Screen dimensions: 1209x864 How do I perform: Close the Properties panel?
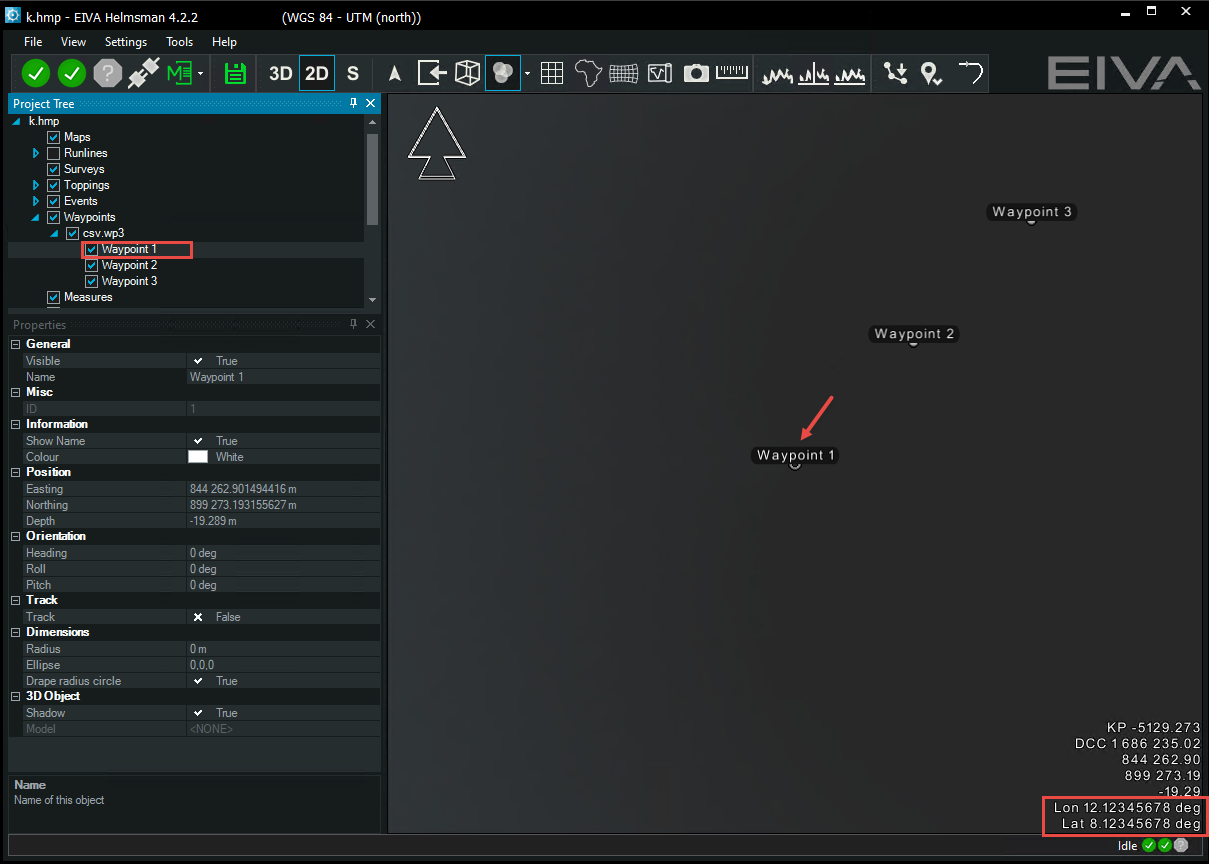[x=371, y=324]
